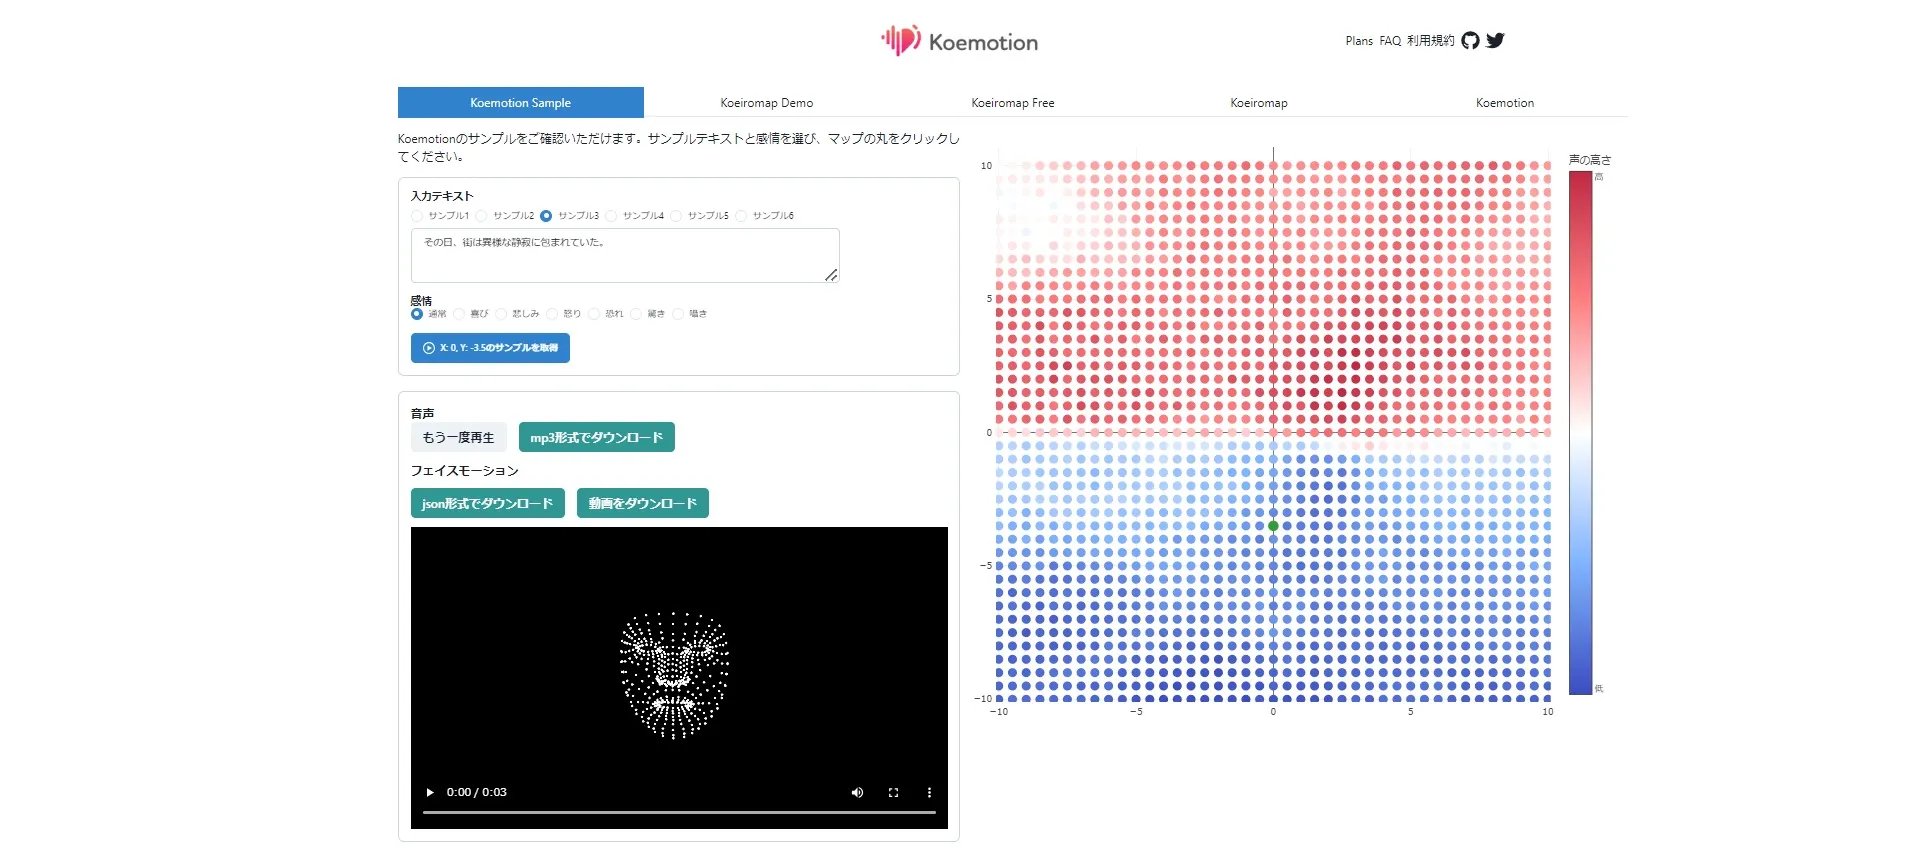Click json形式でダウンロード button
1920x854 pixels.
pos(488,503)
